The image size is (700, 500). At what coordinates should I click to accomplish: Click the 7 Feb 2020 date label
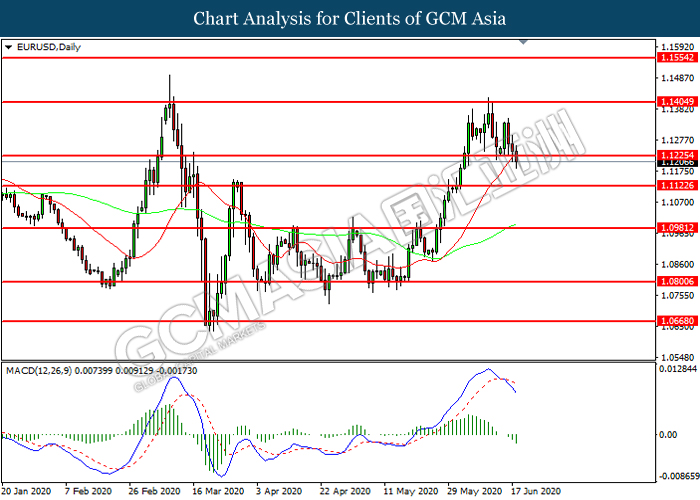88,491
